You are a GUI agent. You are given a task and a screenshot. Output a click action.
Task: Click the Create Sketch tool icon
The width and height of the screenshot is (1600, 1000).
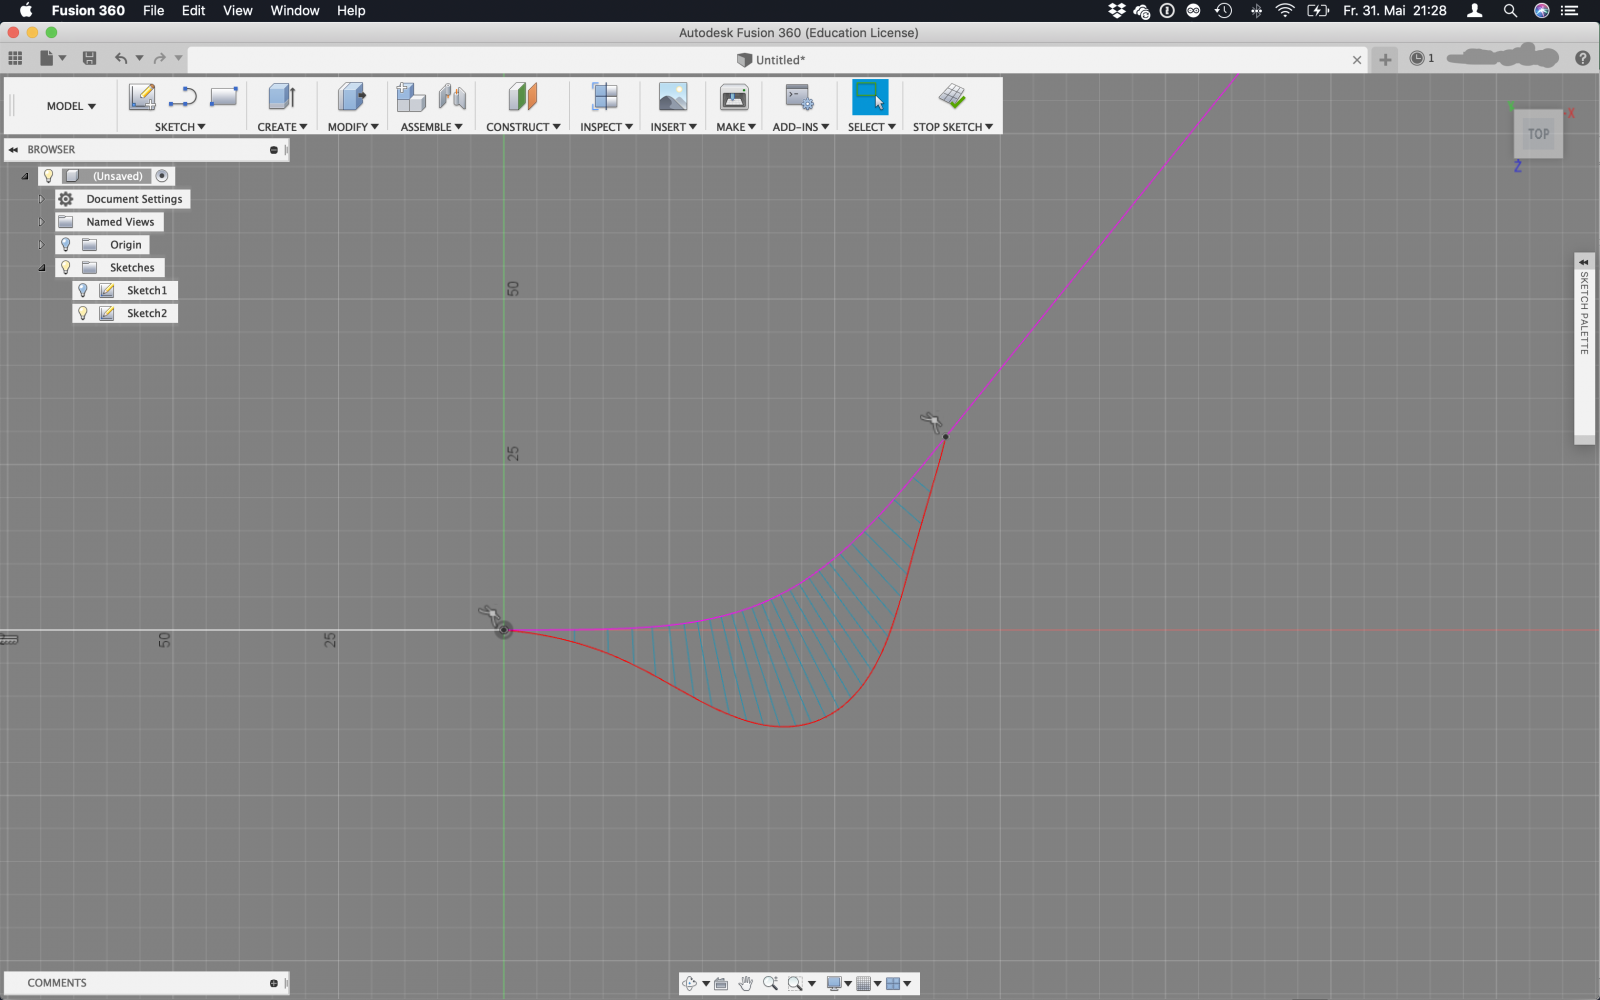coord(141,97)
